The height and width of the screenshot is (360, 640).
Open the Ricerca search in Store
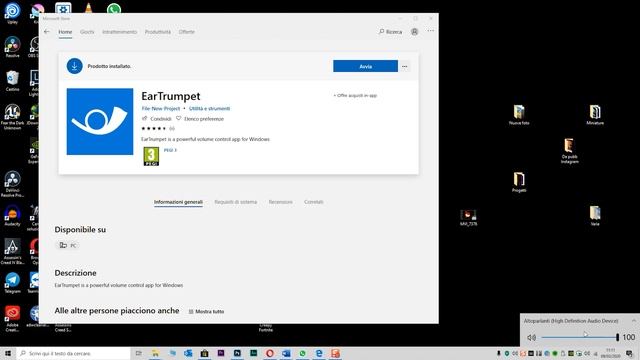point(391,31)
